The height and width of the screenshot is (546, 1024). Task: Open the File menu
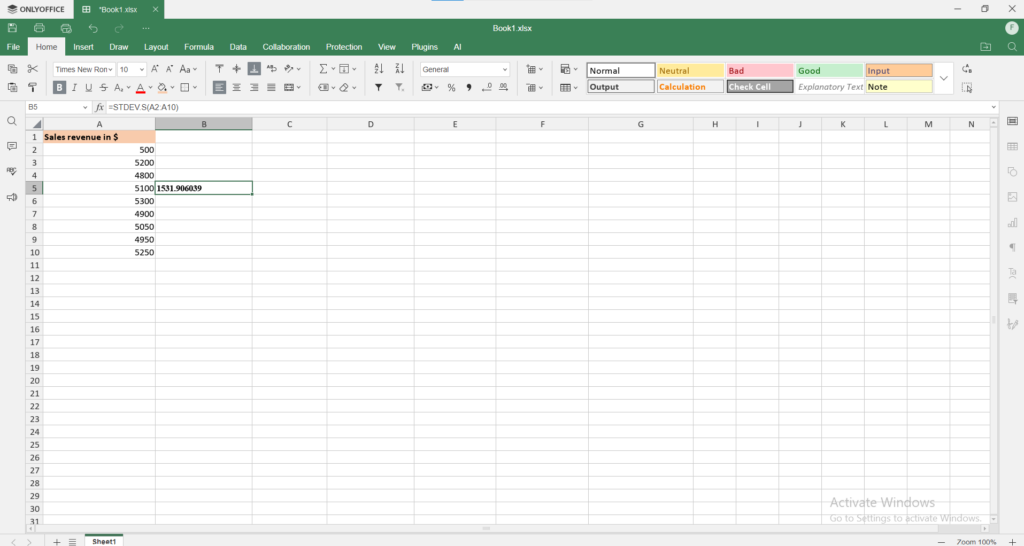(x=13, y=47)
